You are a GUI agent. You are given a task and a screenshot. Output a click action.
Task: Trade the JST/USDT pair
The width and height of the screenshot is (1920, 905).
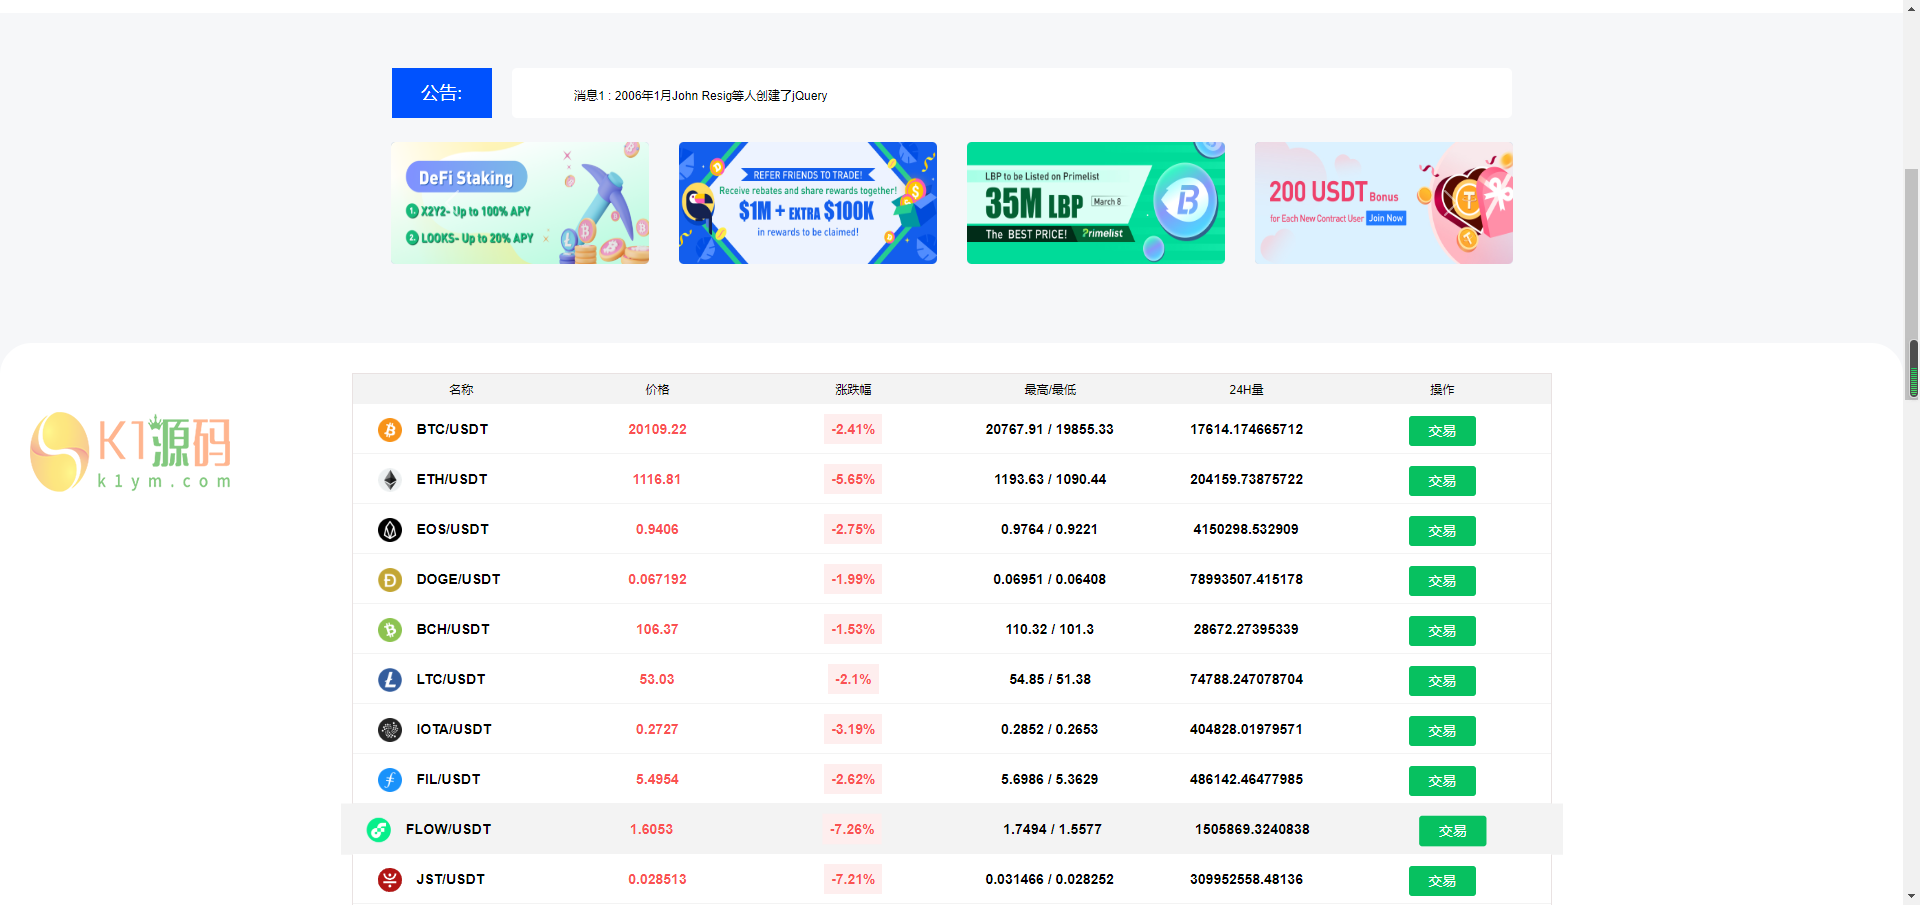coord(1442,881)
